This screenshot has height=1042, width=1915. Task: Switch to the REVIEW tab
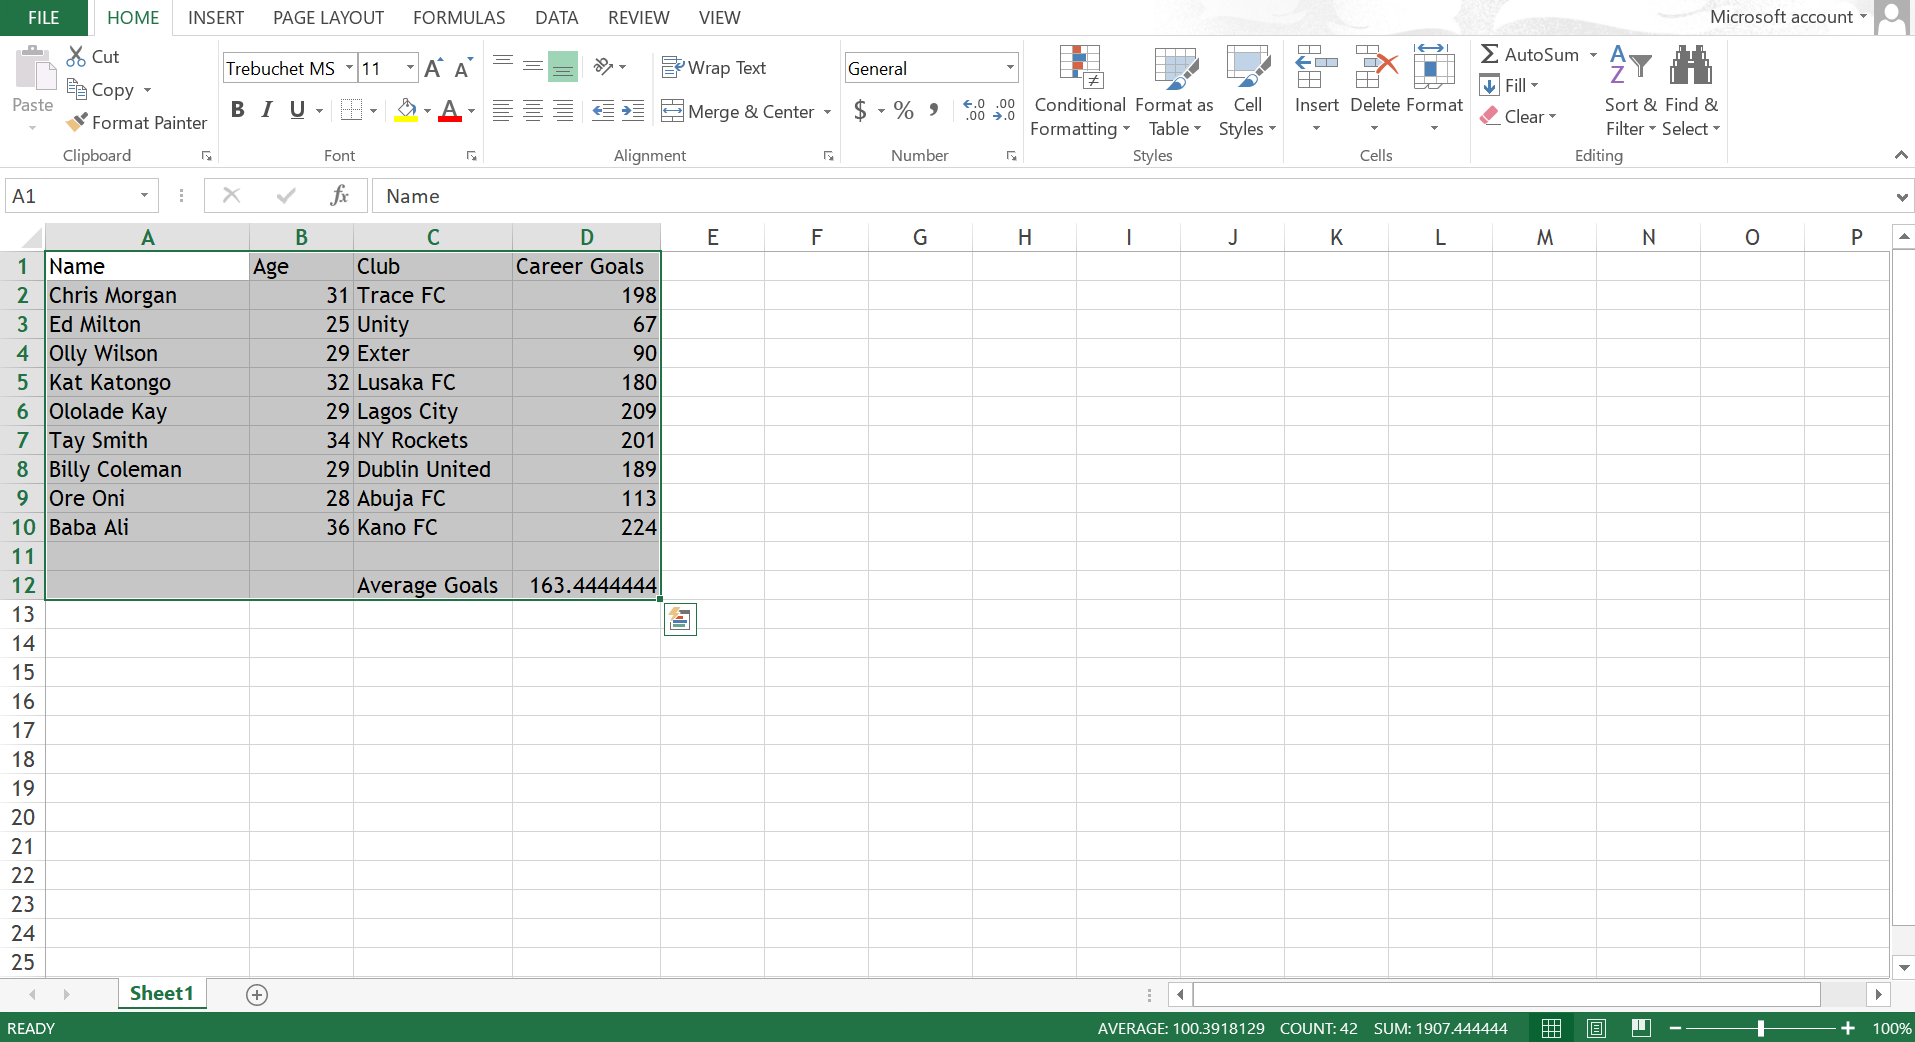click(639, 18)
